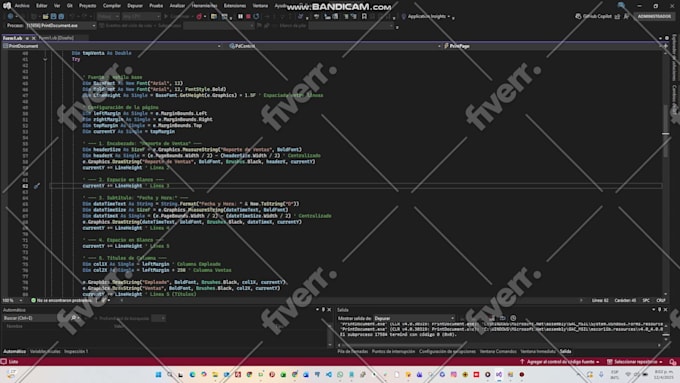Click the Save file toolbar icon
The height and width of the screenshot is (383, 680).
[x=54, y=16]
